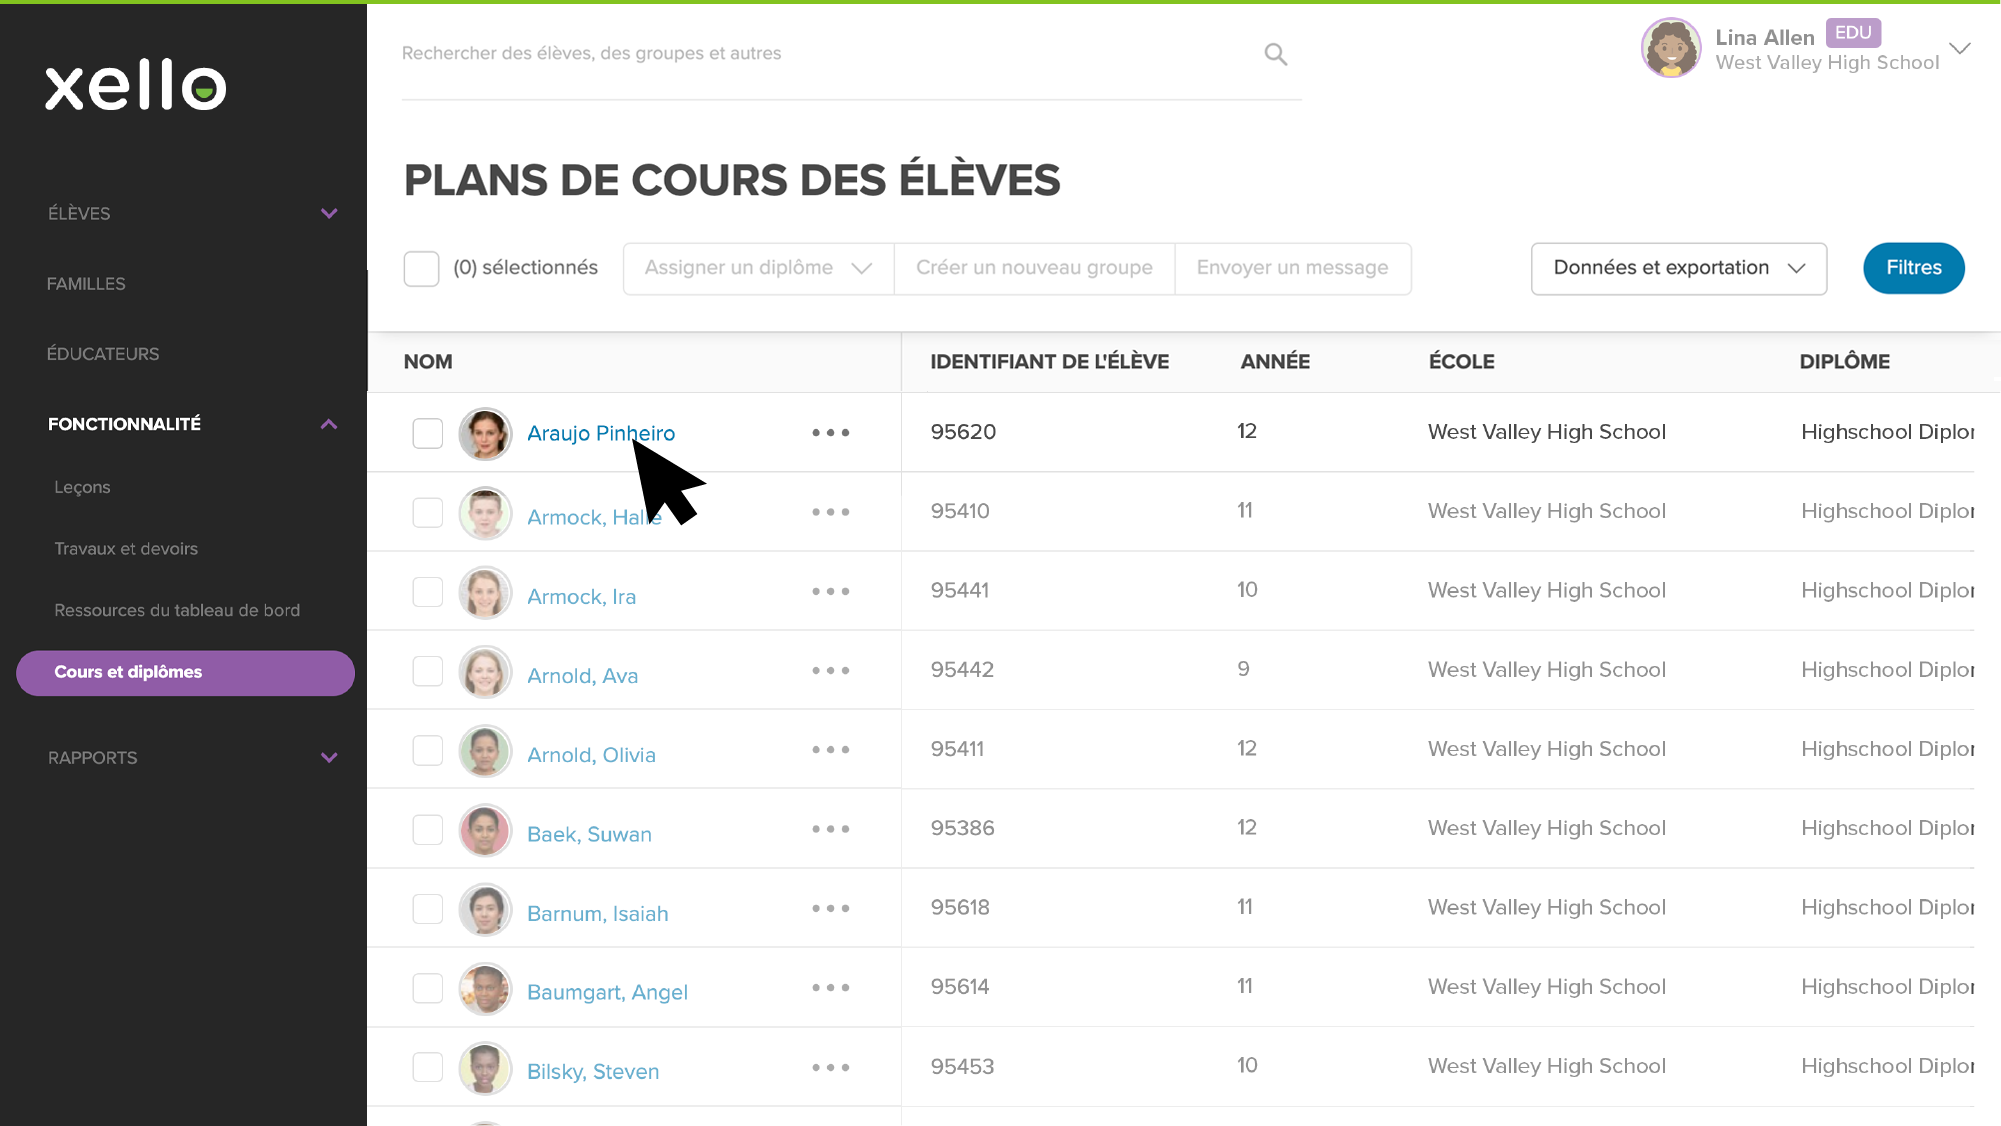The width and height of the screenshot is (2001, 1126).
Task: Check the box for Araujo Pinheiro
Action: coord(428,433)
